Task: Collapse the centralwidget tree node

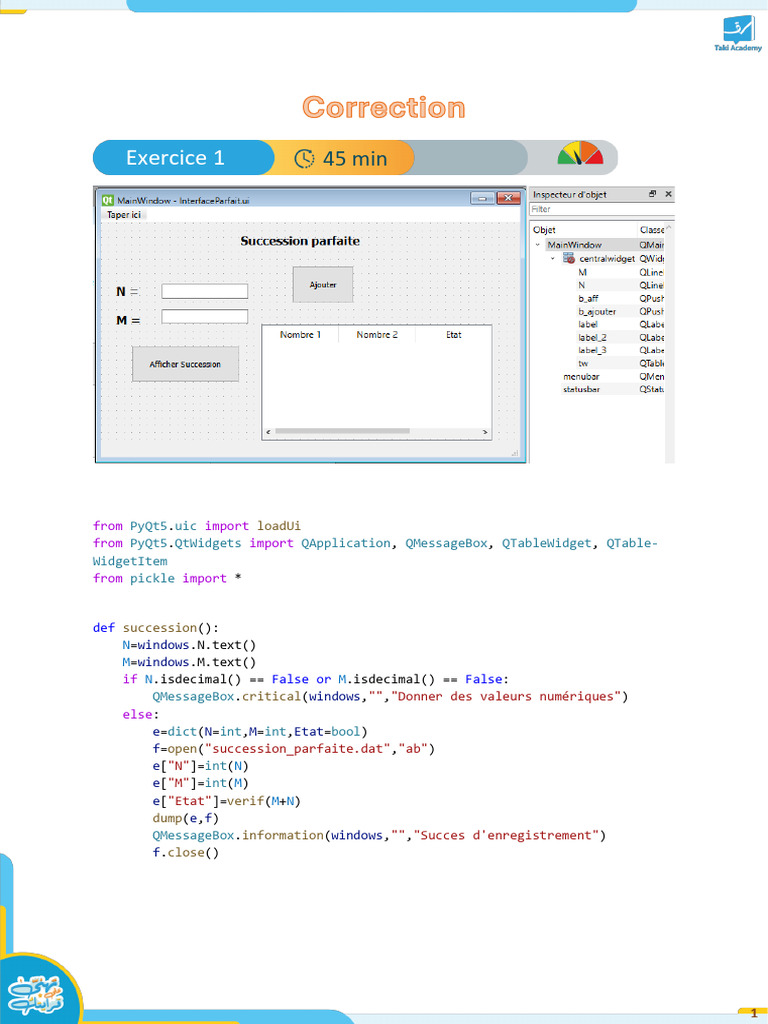Action: click(x=551, y=258)
